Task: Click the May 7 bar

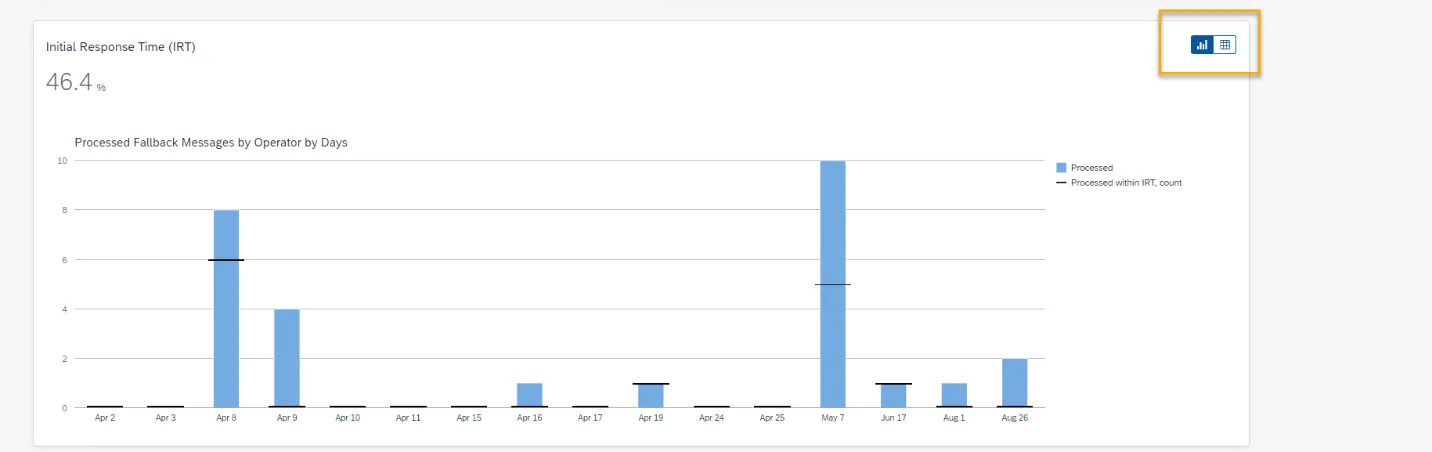Action: 833,284
